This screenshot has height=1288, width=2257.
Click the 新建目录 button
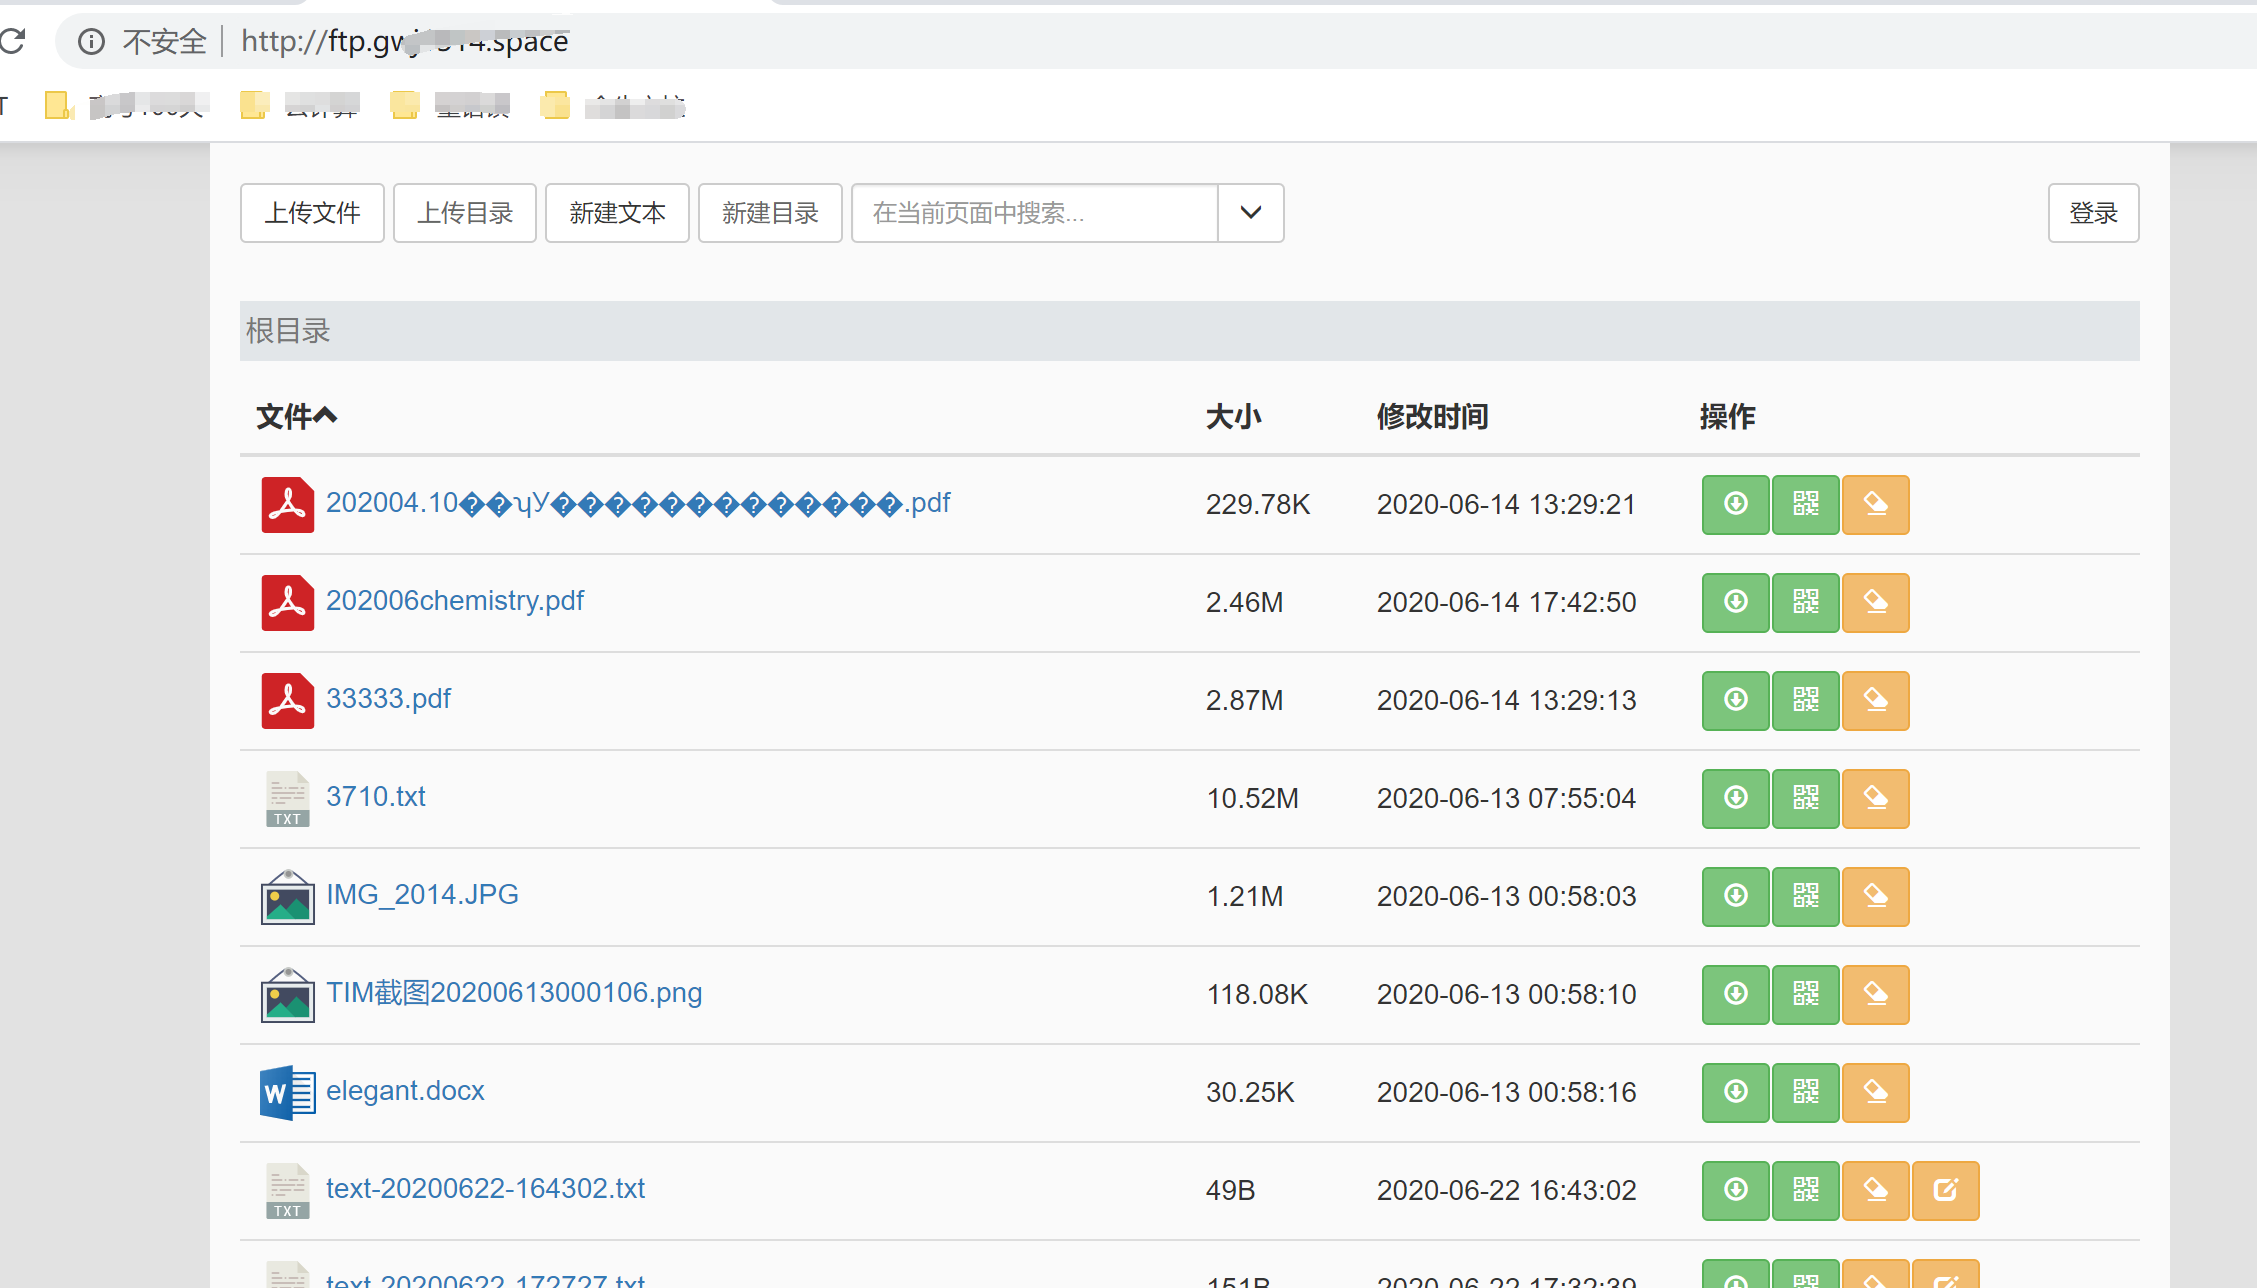pos(770,212)
